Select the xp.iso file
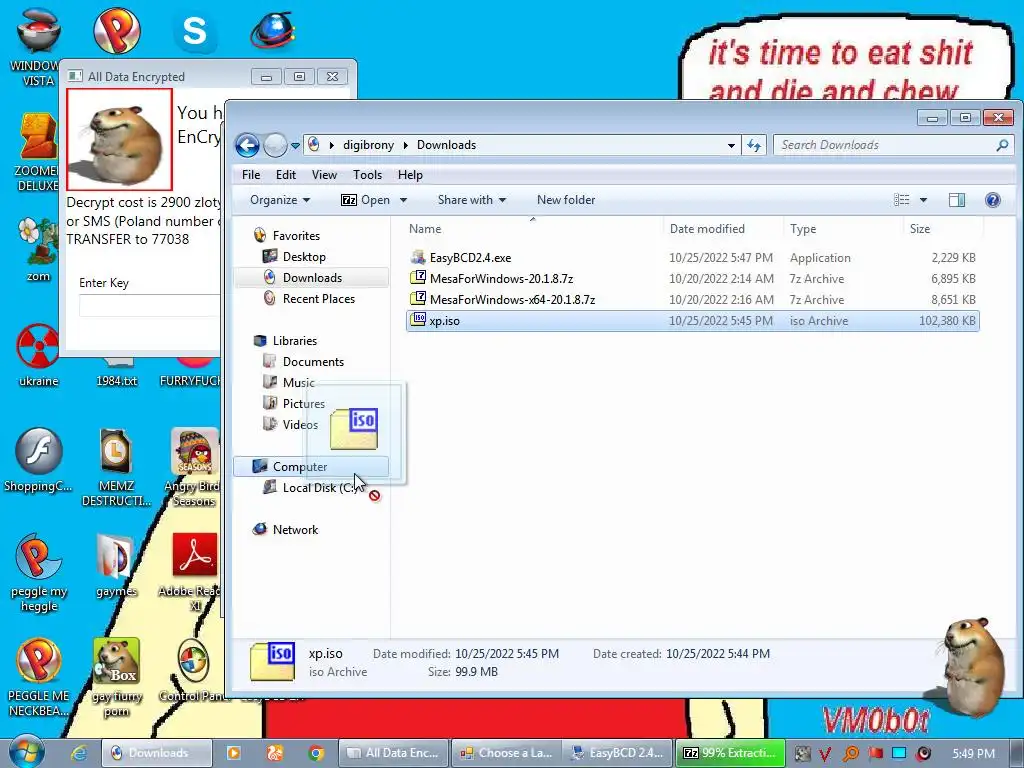This screenshot has width=1024, height=768. pos(692,321)
